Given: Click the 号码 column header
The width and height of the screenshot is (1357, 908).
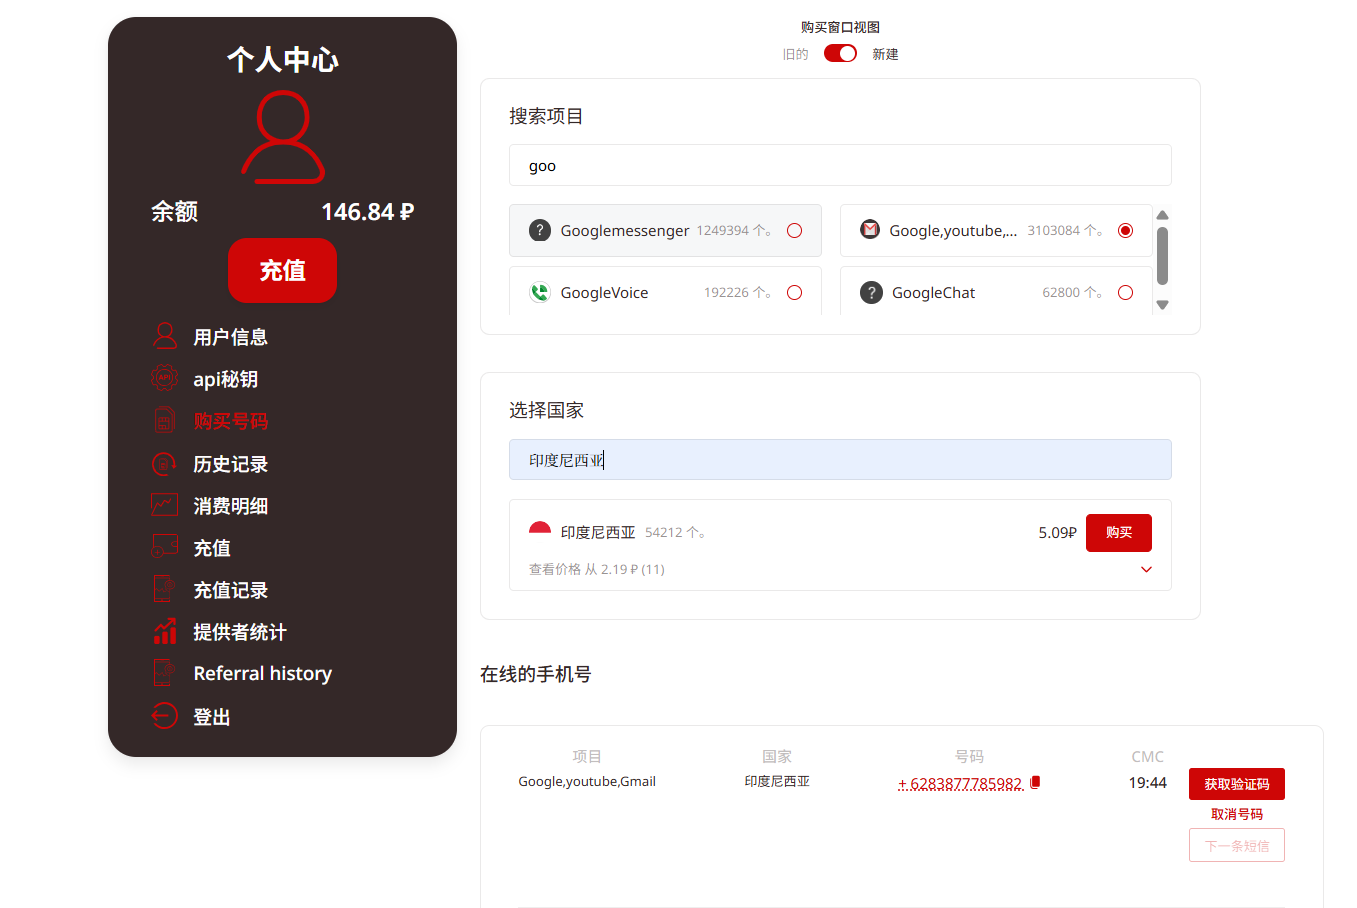Looking at the screenshot, I should [x=969, y=756].
